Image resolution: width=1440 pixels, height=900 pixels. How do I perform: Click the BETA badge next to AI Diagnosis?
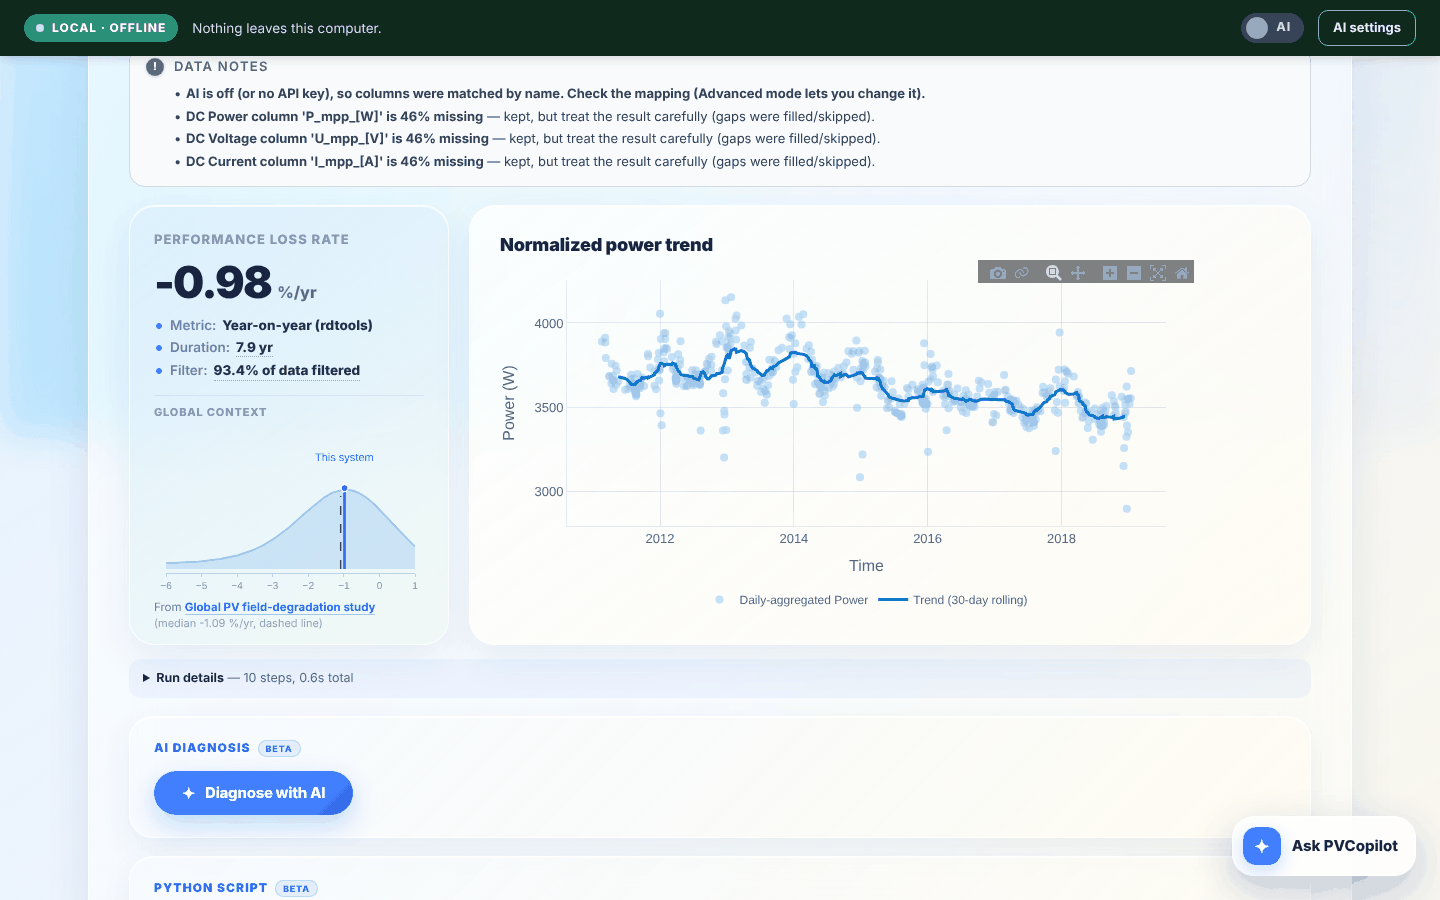point(279,749)
